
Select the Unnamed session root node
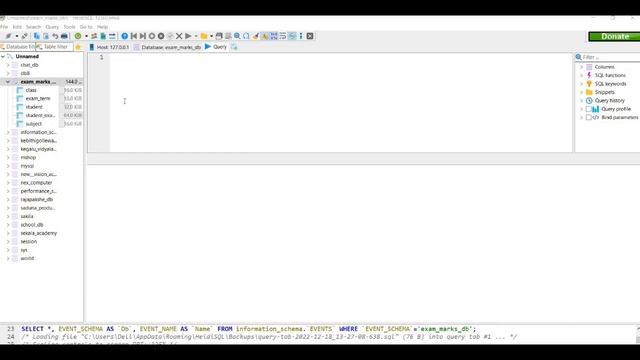(27, 56)
